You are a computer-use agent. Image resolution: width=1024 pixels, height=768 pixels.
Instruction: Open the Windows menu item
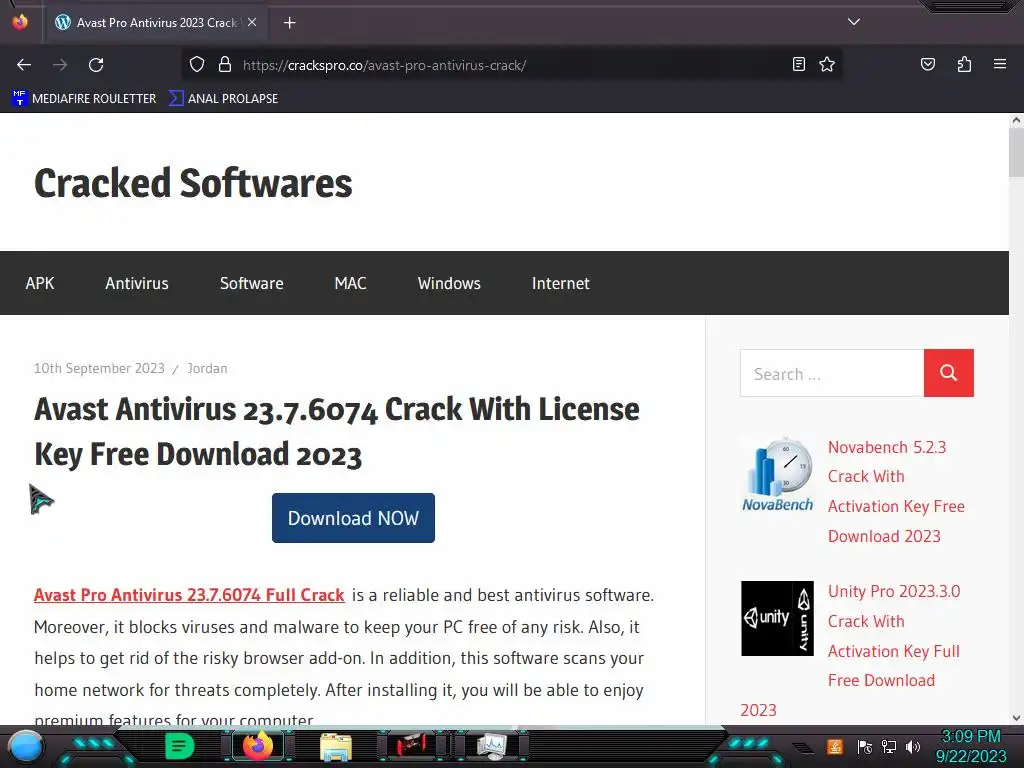(449, 283)
